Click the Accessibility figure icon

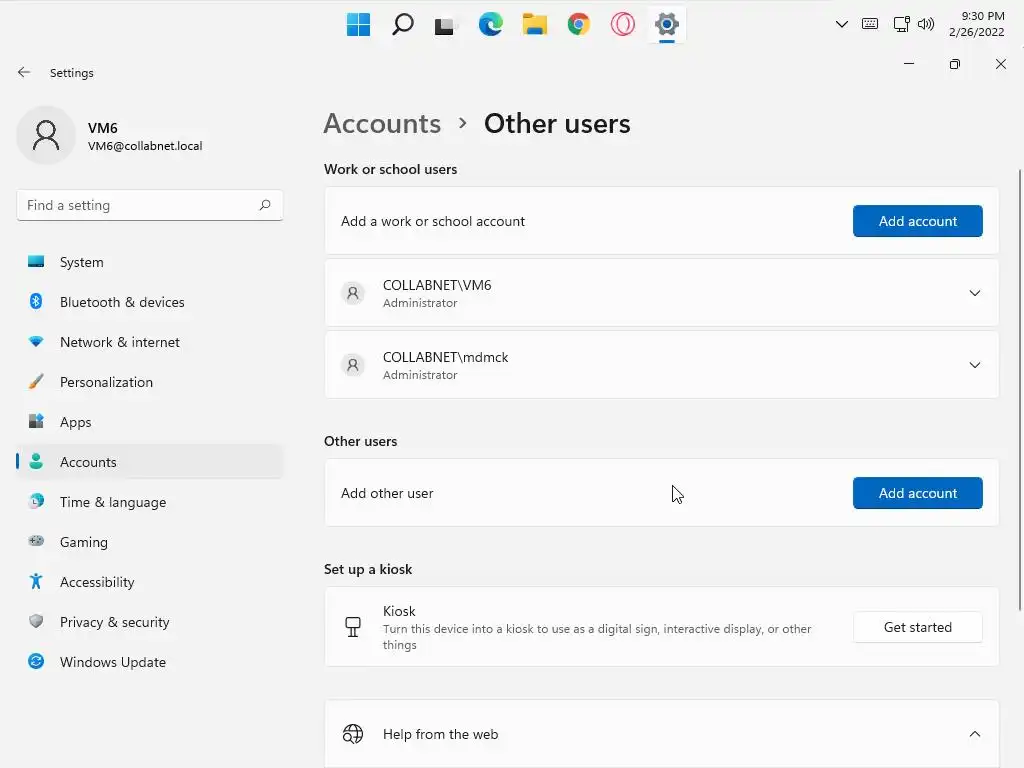[x=36, y=582]
